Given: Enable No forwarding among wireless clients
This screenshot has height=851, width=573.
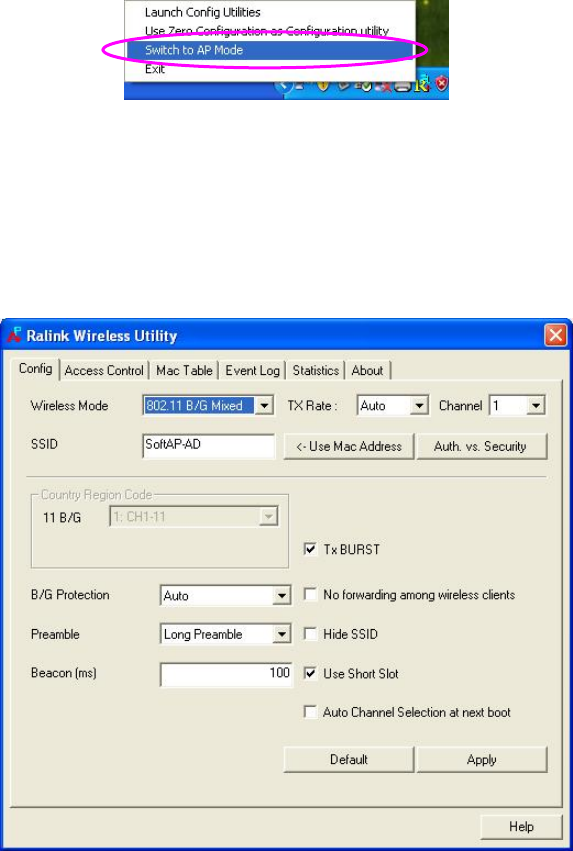Looking at the screenshot, I should click(x=310, y=595).
